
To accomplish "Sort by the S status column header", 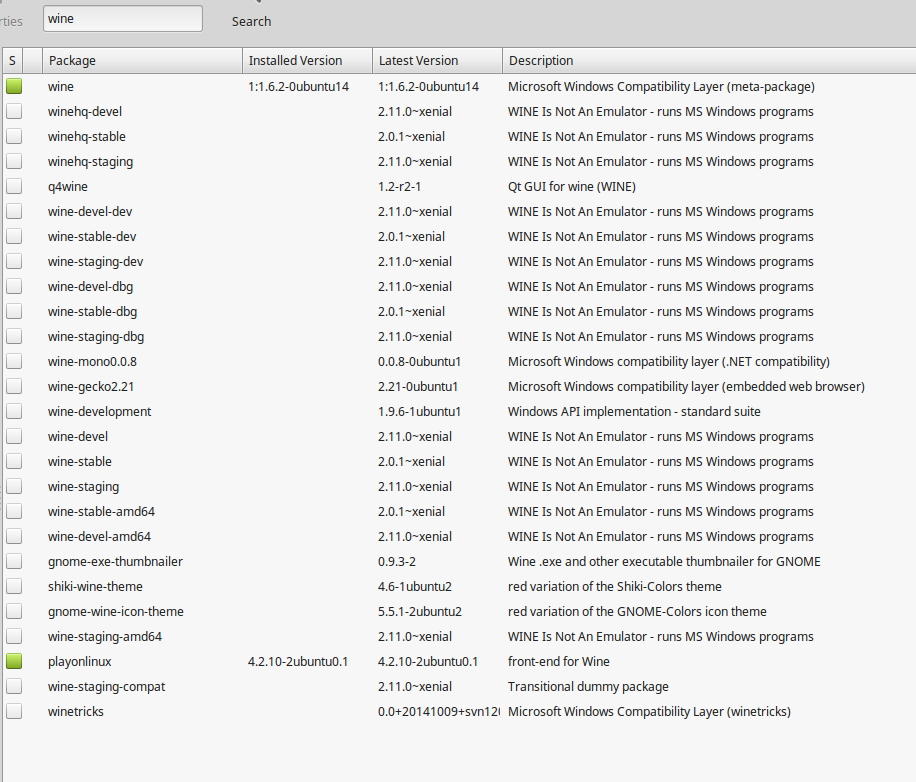I will pos(12,61).
